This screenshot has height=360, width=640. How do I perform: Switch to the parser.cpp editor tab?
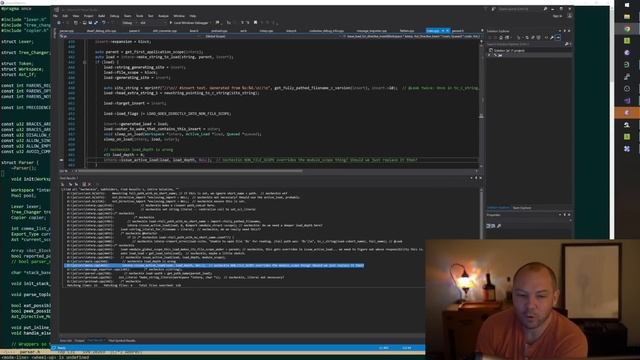67,31
